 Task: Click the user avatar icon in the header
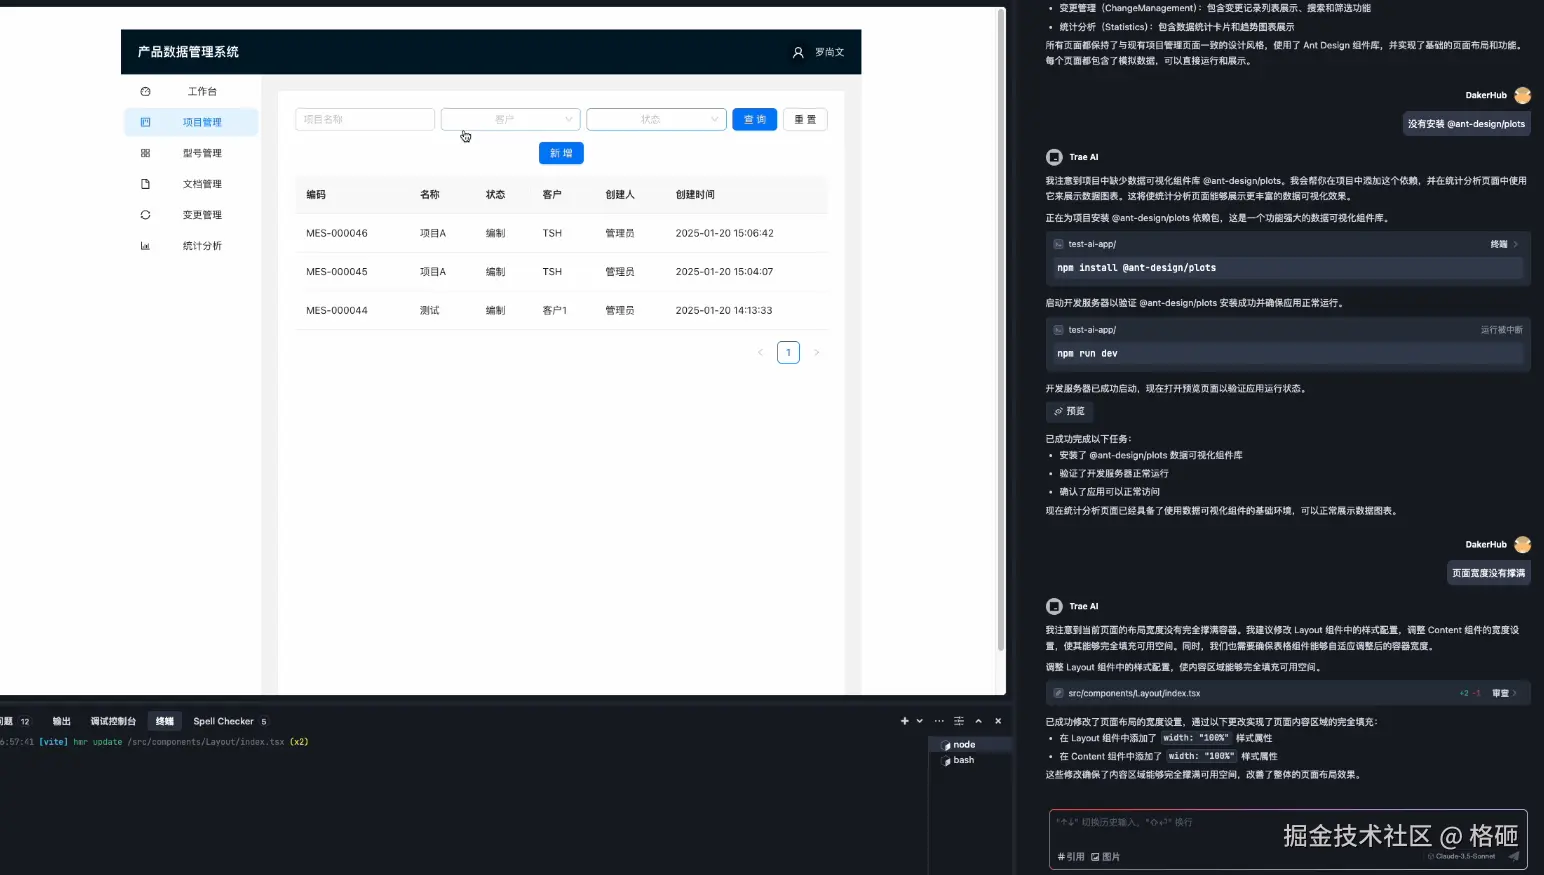tap(798, 52)
